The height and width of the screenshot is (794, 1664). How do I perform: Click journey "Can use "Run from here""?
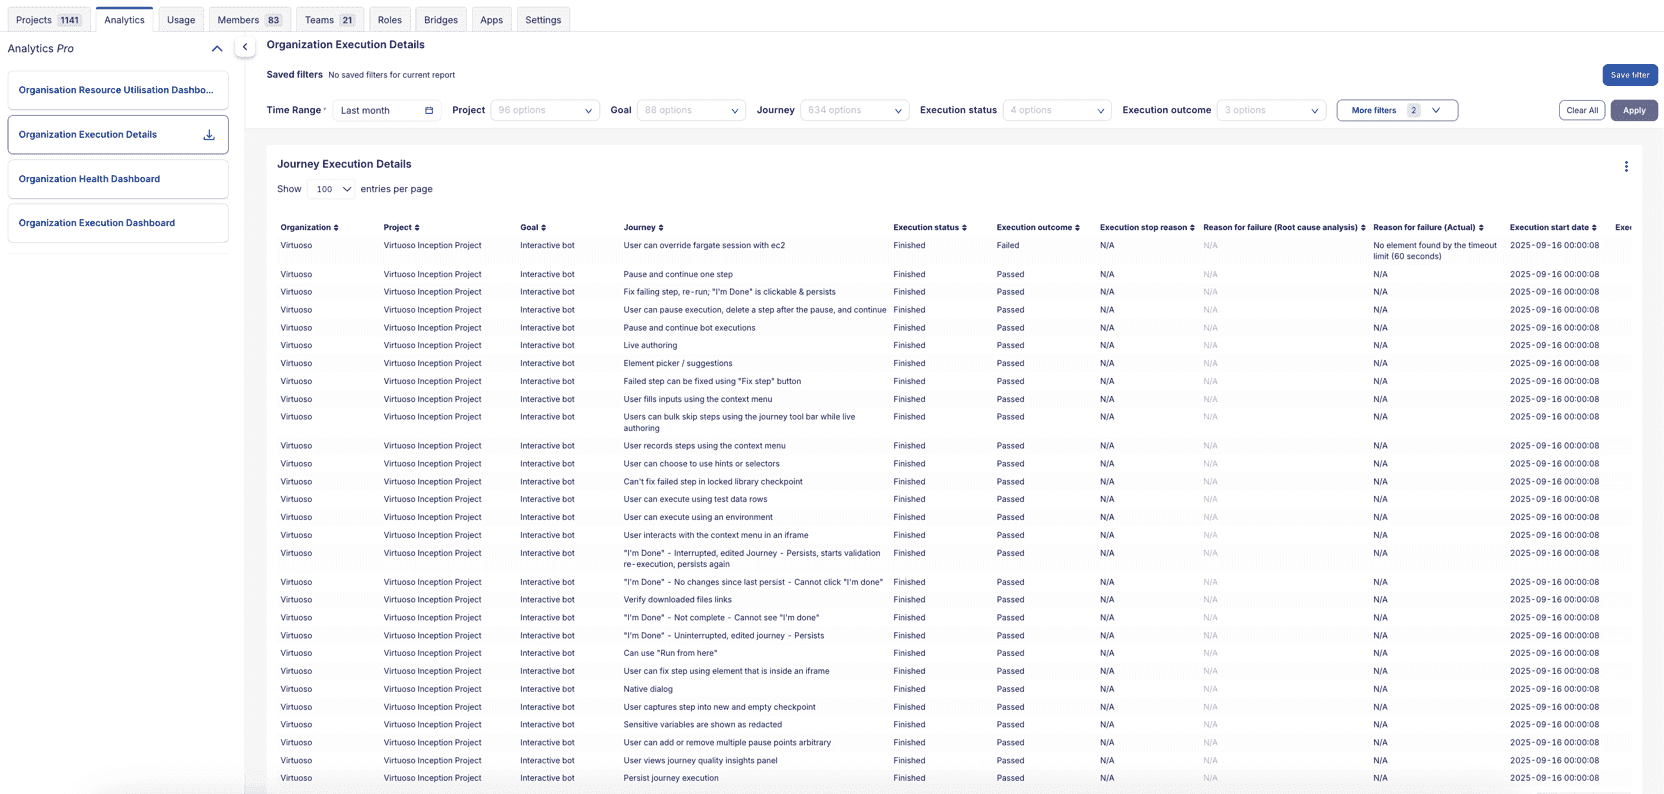click(670, 654)
